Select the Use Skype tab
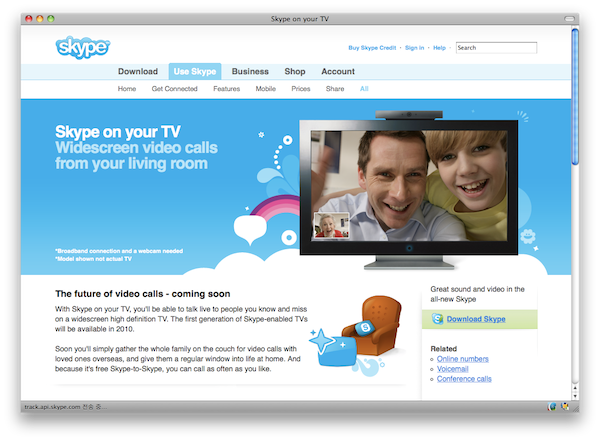600x441 pixels. 195,72
